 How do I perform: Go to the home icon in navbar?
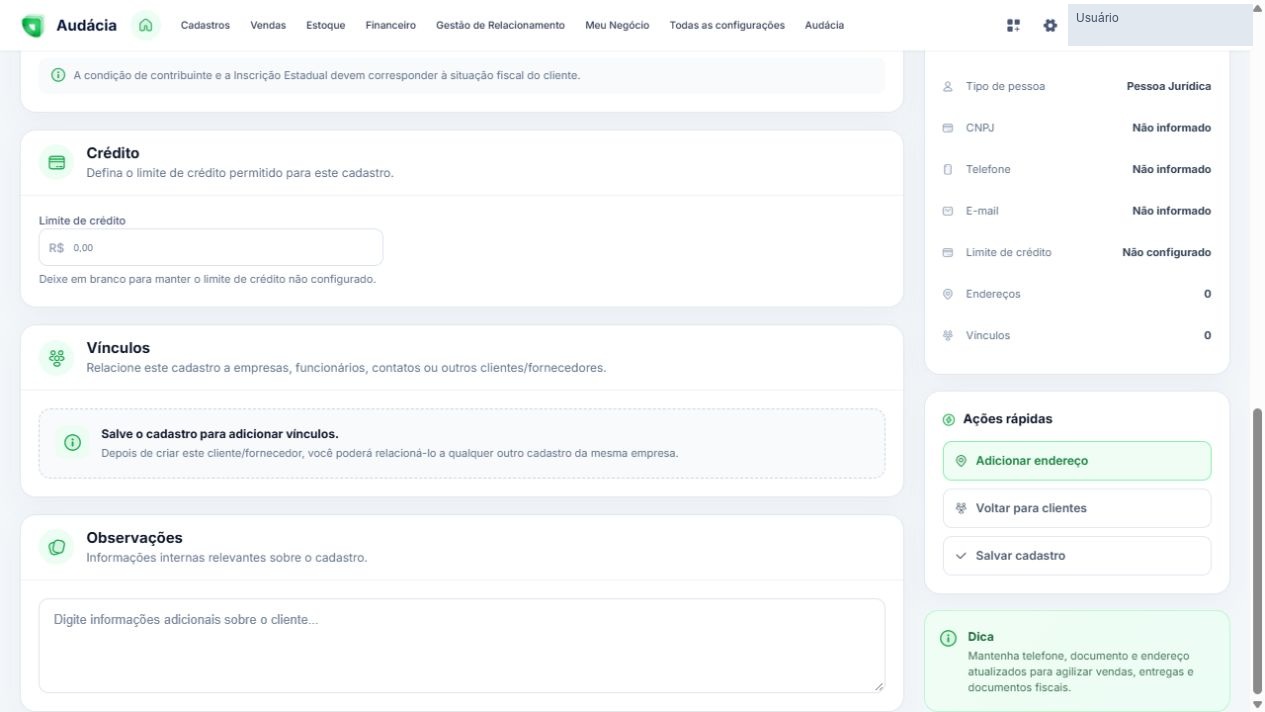point(146,25)
